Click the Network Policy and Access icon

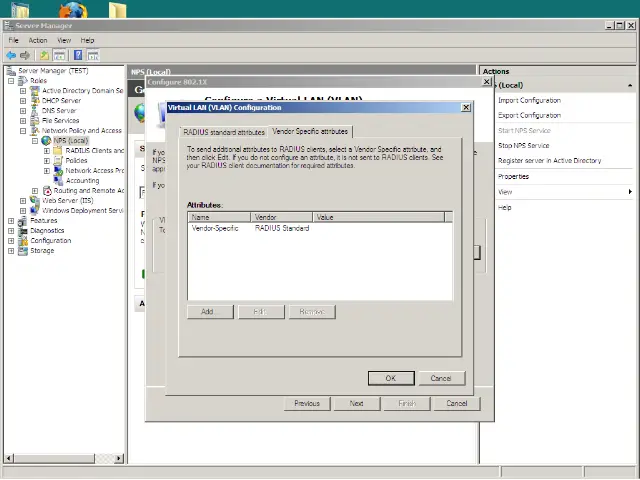(x=35, y=131)
